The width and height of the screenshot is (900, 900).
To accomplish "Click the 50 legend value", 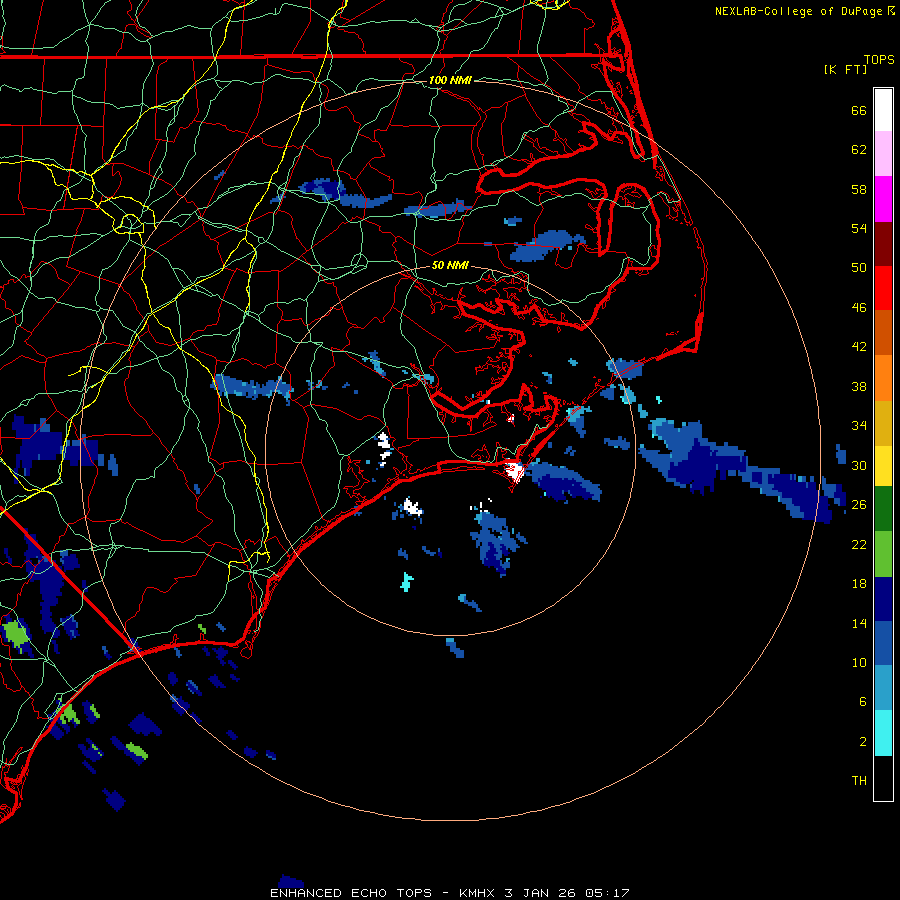I will point(859,267).
